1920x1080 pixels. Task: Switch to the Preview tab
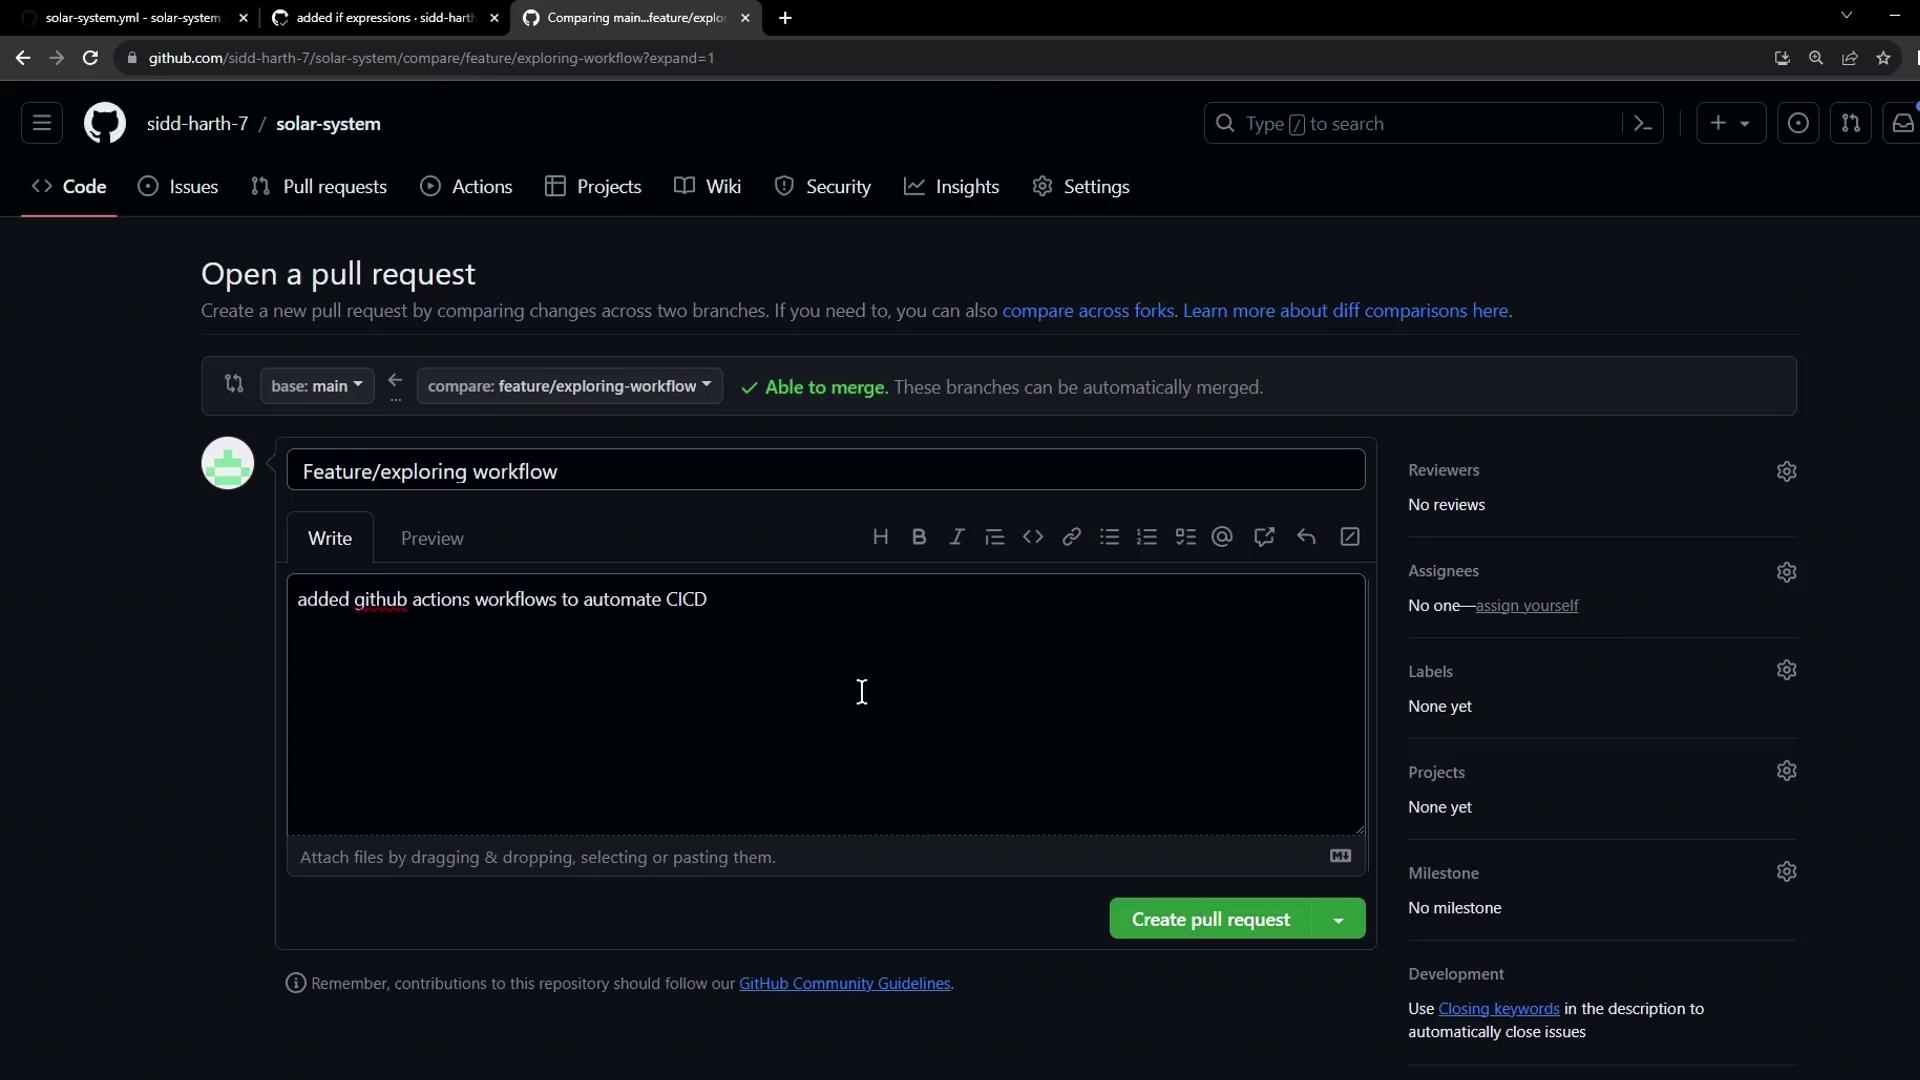[x=432, y=538]
